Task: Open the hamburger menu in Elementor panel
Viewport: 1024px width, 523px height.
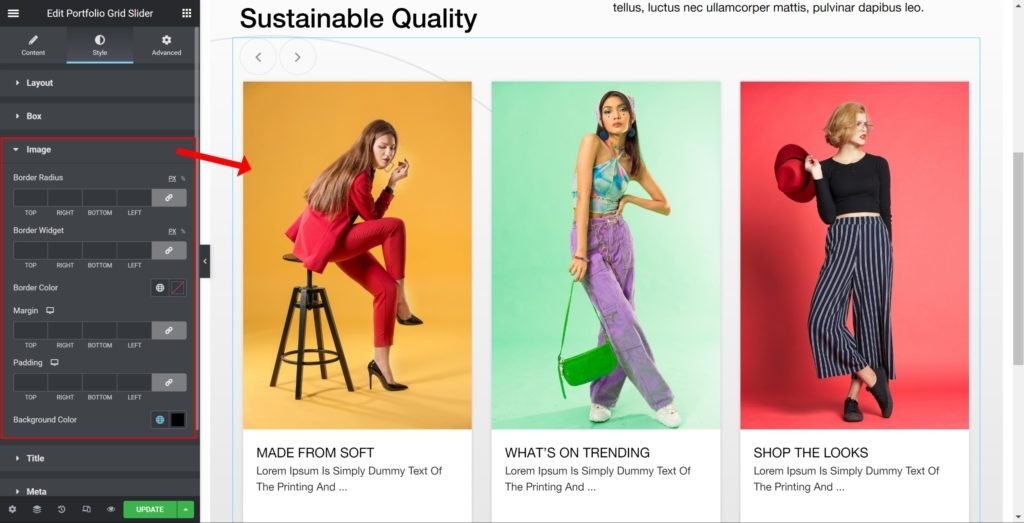Action: click(13, 13)
